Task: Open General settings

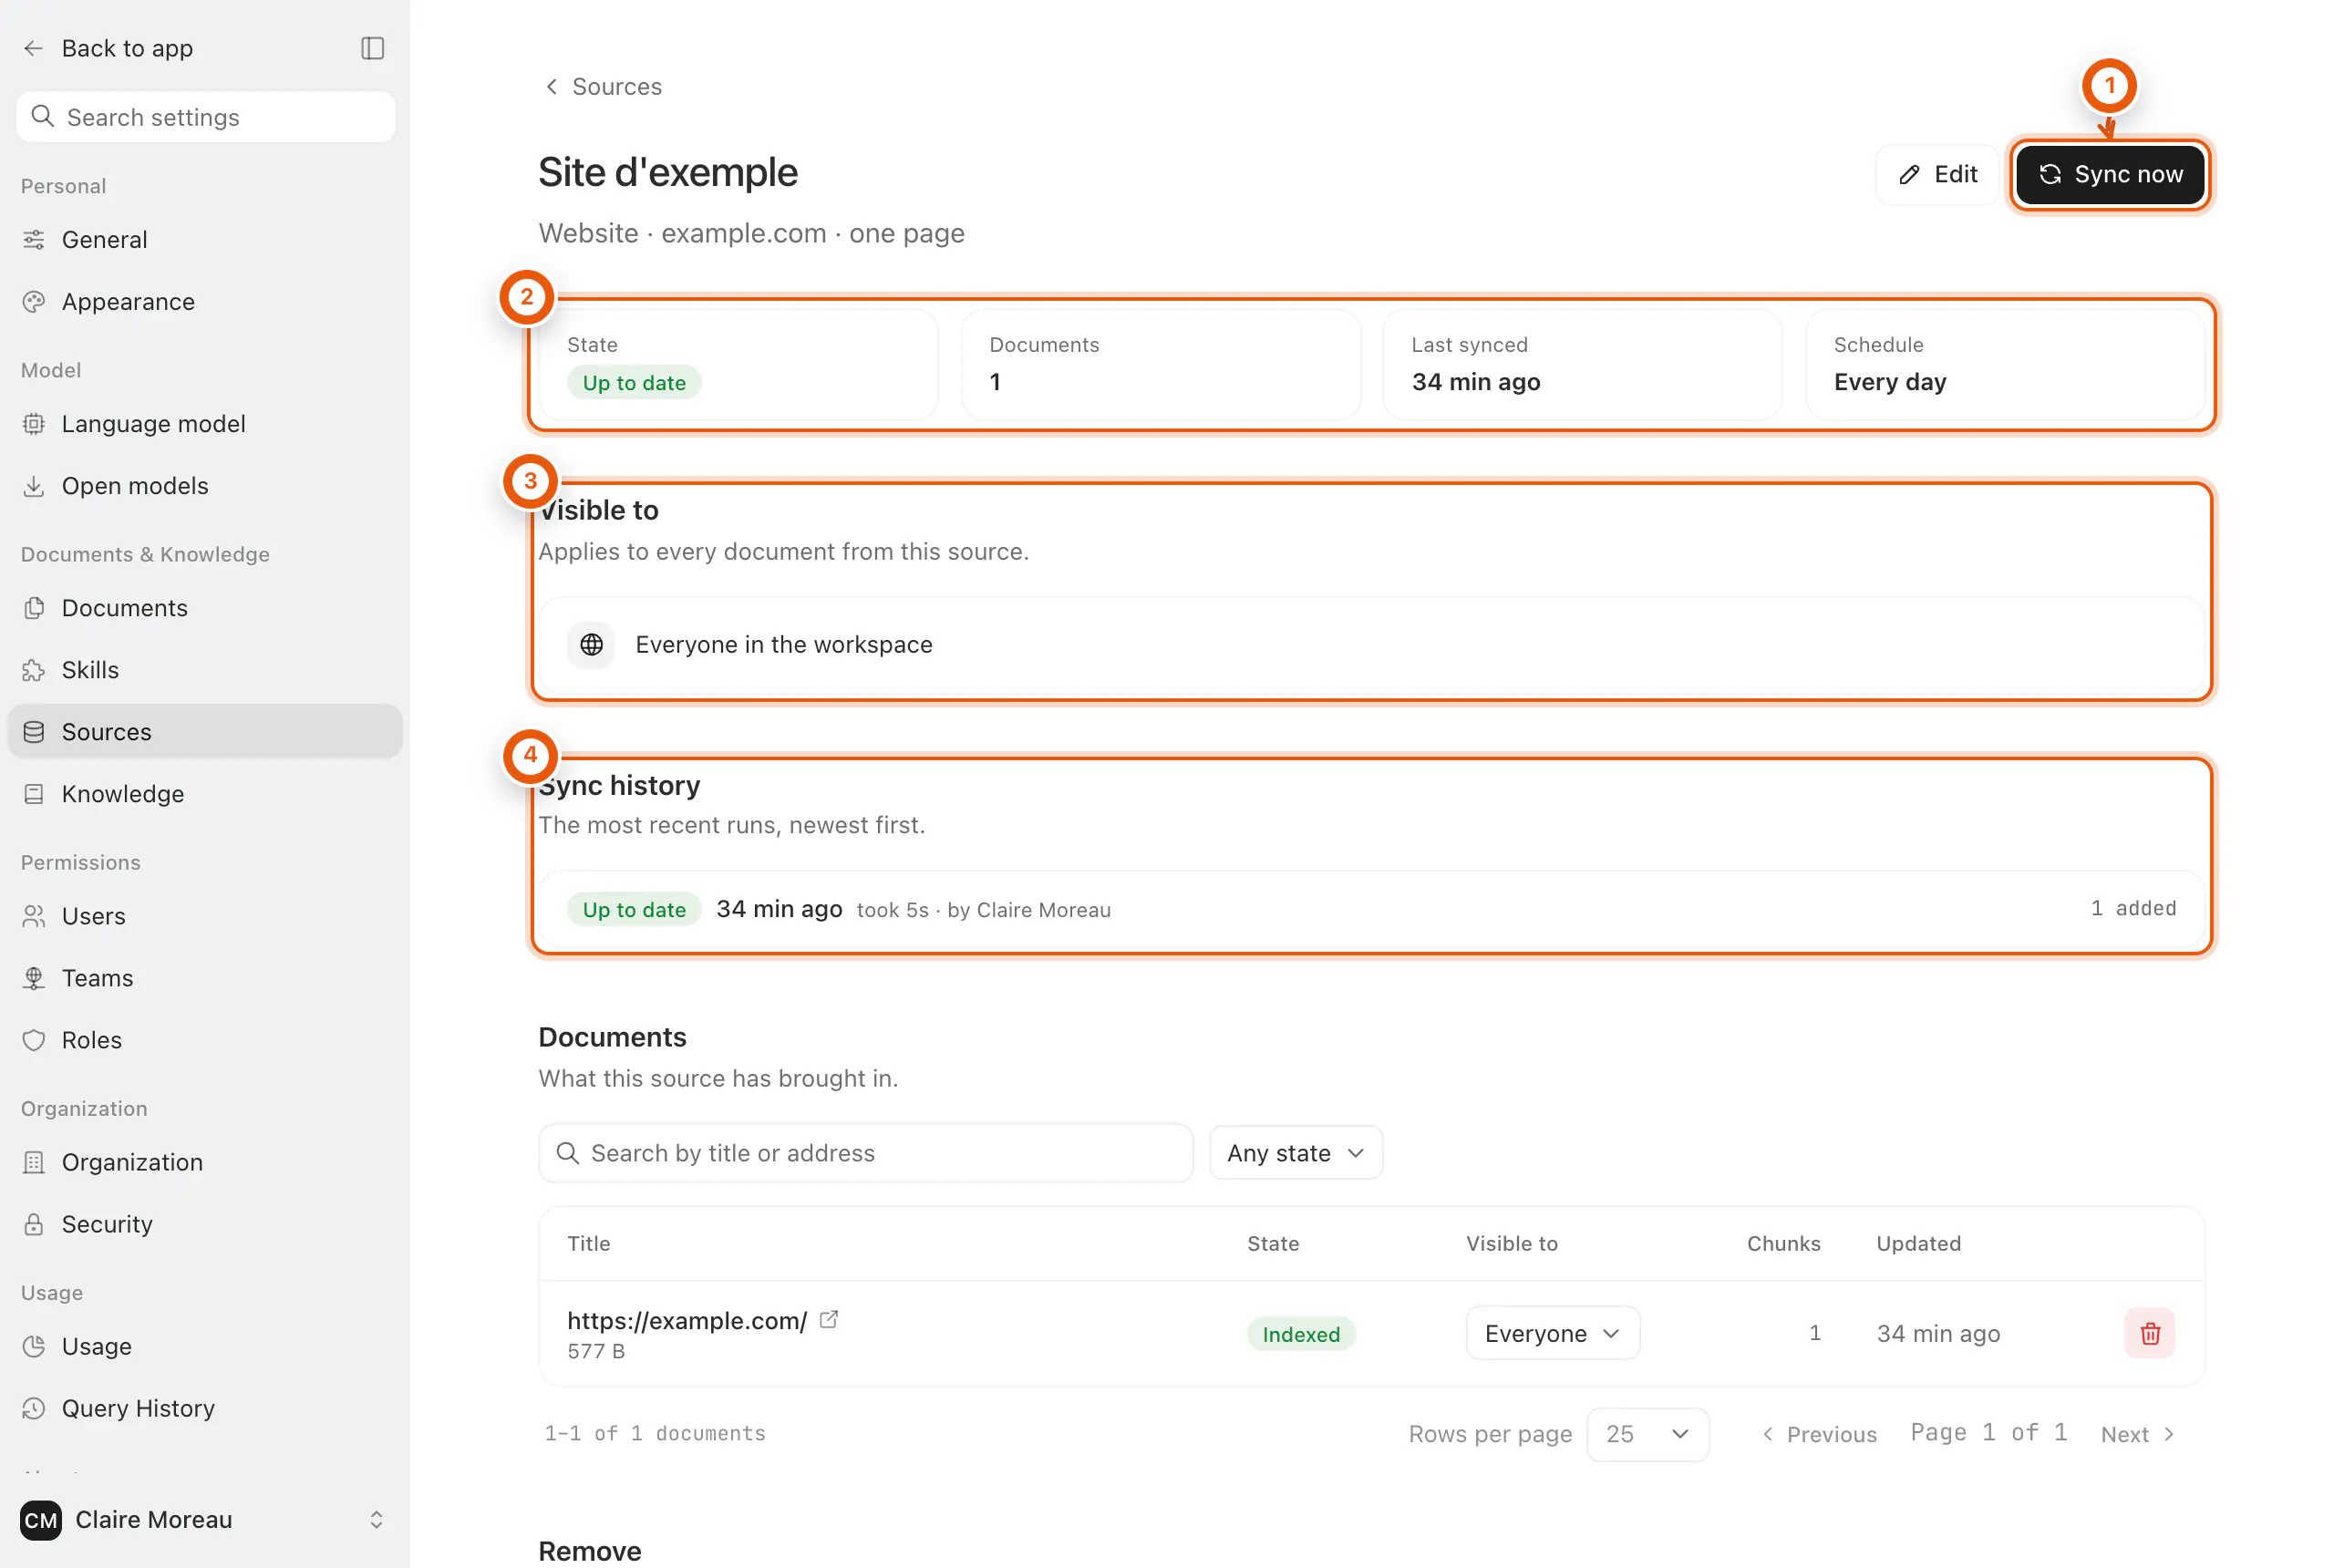Action: click(205, 240)
